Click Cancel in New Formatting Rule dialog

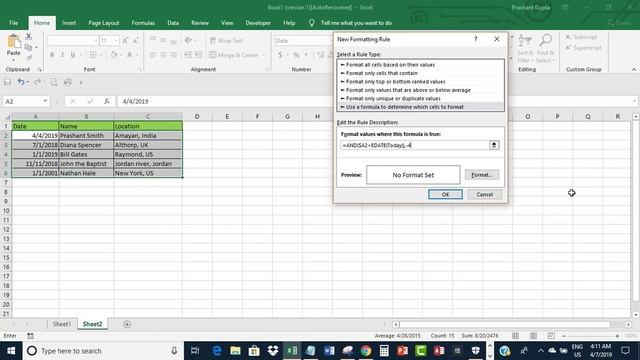(484, 194)
